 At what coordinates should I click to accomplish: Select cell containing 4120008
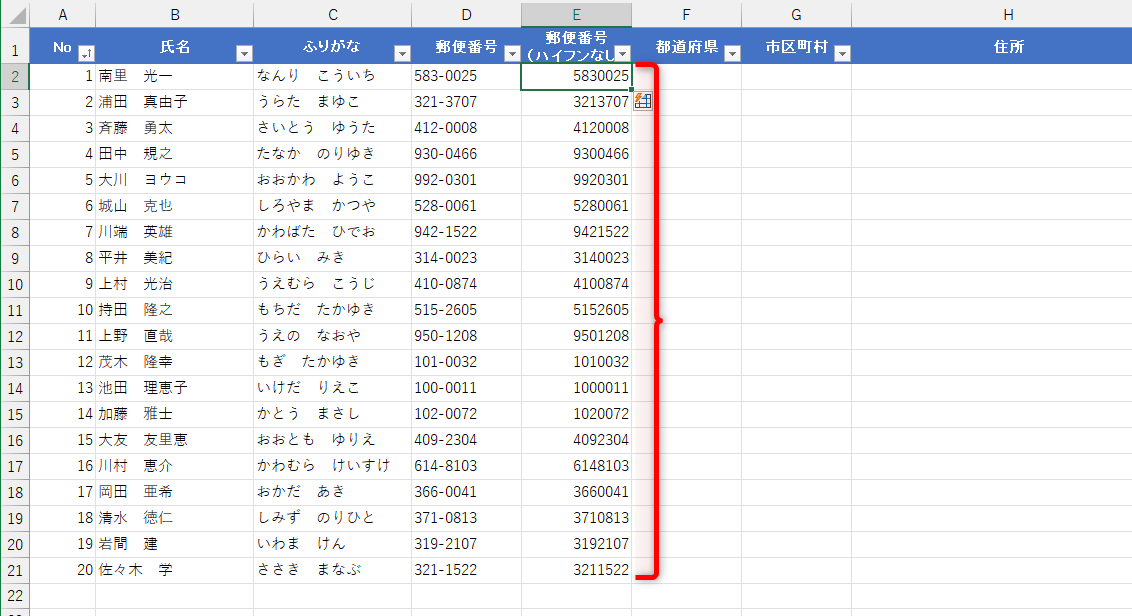click(x=576, y=128)
